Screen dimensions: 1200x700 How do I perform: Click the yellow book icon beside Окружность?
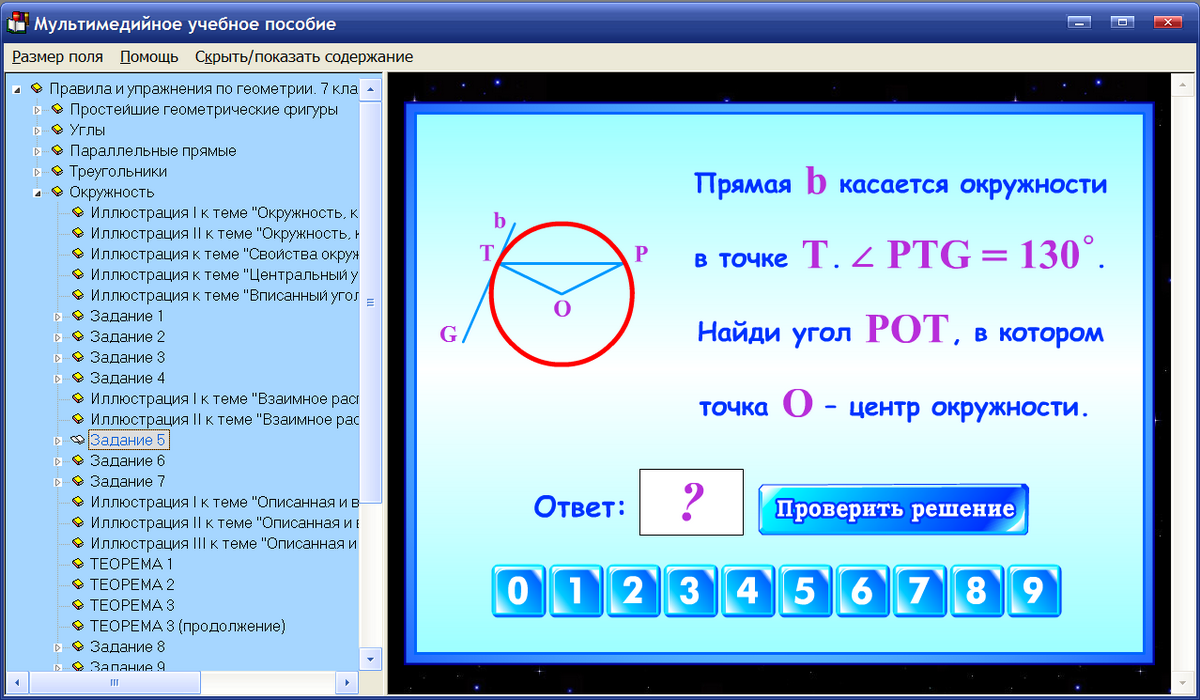(x=55, y=192)
